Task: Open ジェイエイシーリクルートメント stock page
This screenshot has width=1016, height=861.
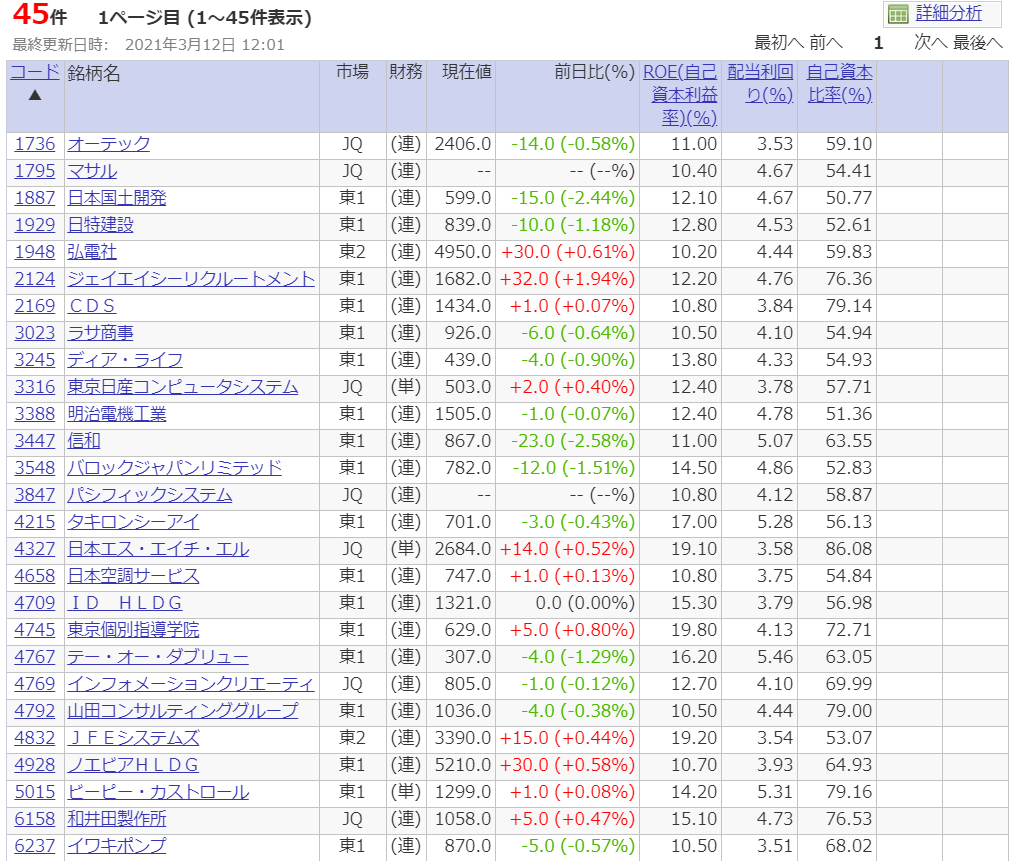Action: [x=191, y=279]
